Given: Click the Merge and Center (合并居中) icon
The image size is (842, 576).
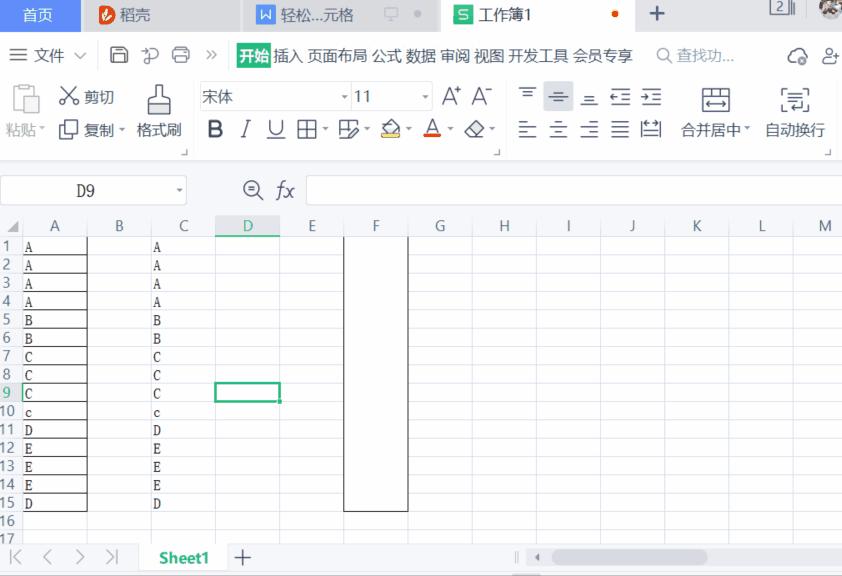Looking at the screenshot, I should click(715, 100).
